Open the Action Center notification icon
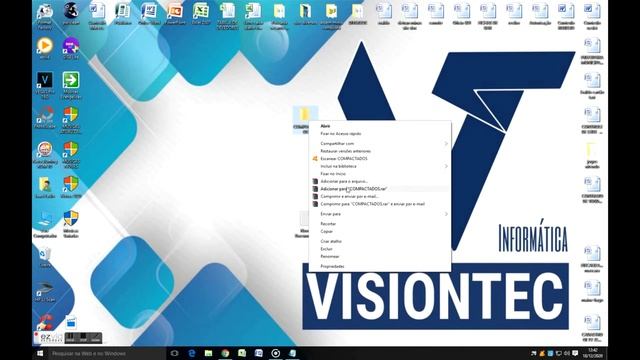This screenshot has height=360, width=640. 575,353
